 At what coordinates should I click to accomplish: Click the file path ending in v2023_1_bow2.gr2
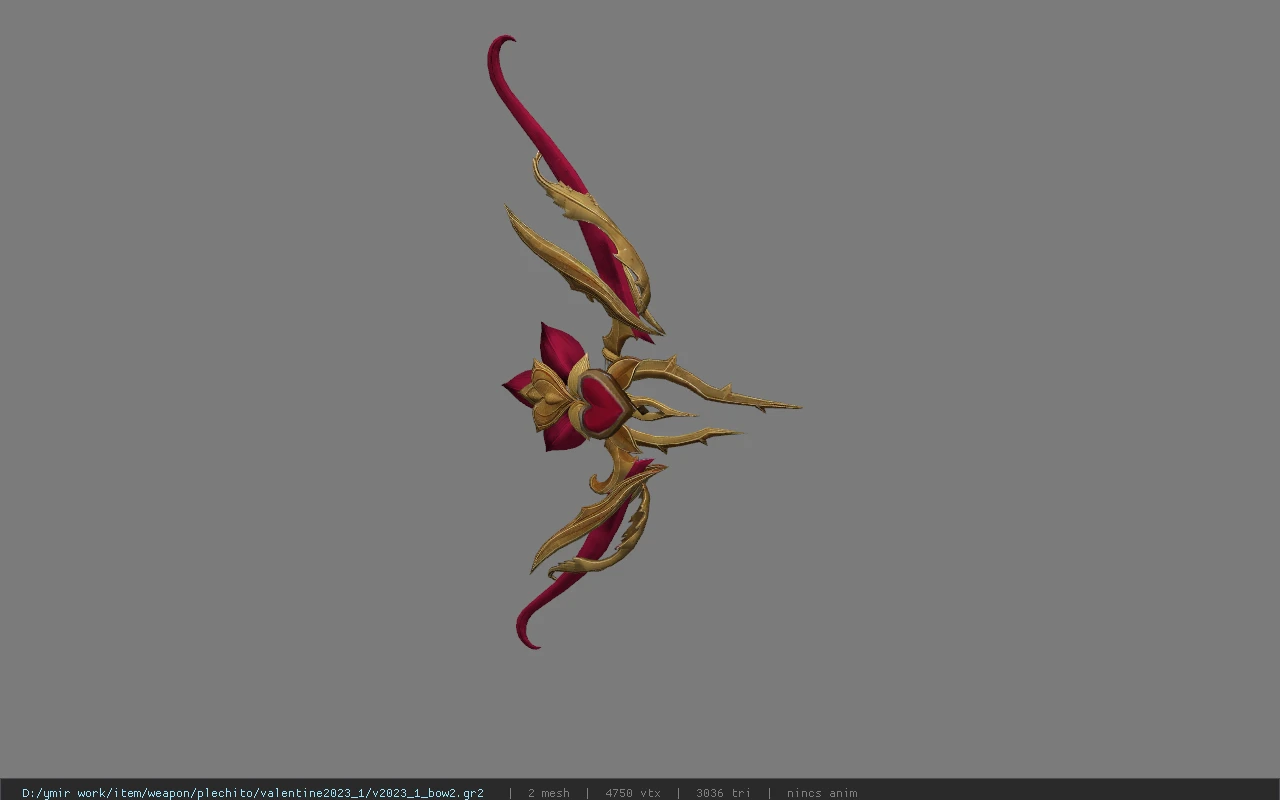(x=253, y=793)
